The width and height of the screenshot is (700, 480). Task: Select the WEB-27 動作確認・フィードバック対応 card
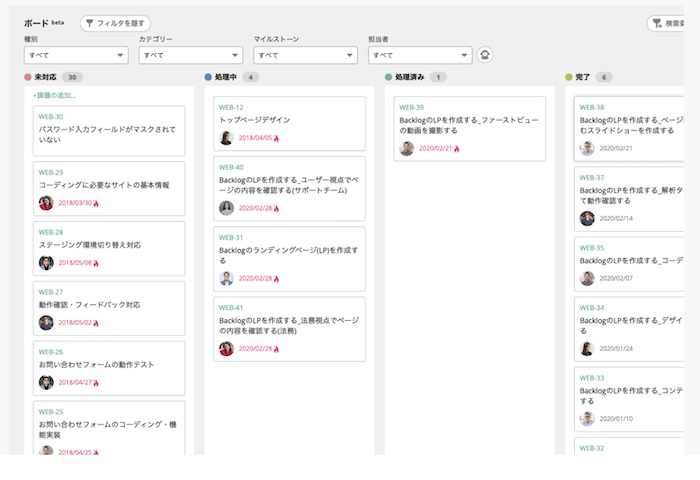coord(108,307)
